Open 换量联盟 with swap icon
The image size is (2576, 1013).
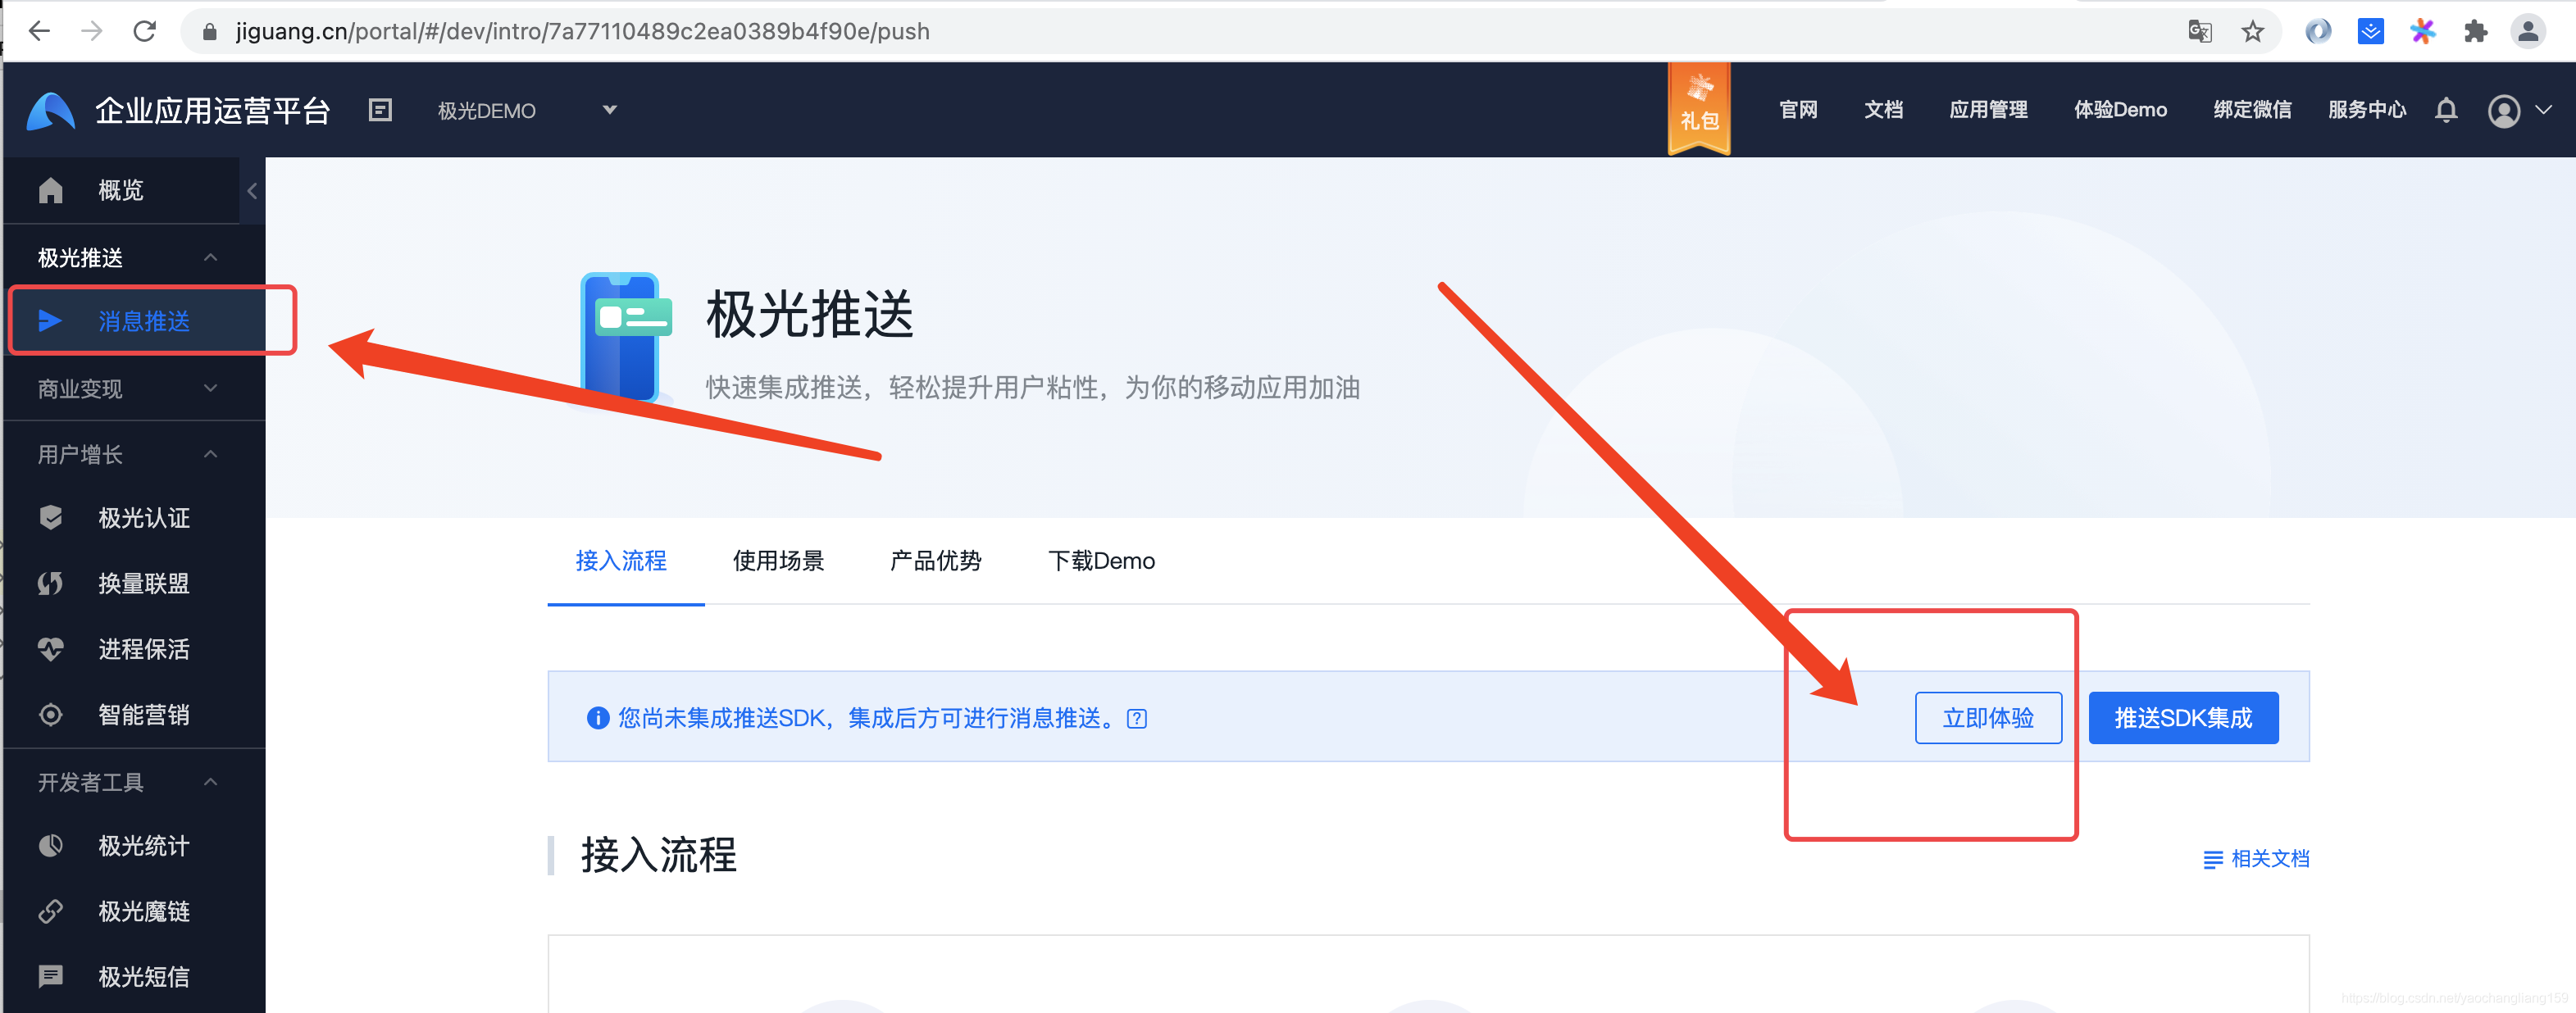(x=135, y=583)
